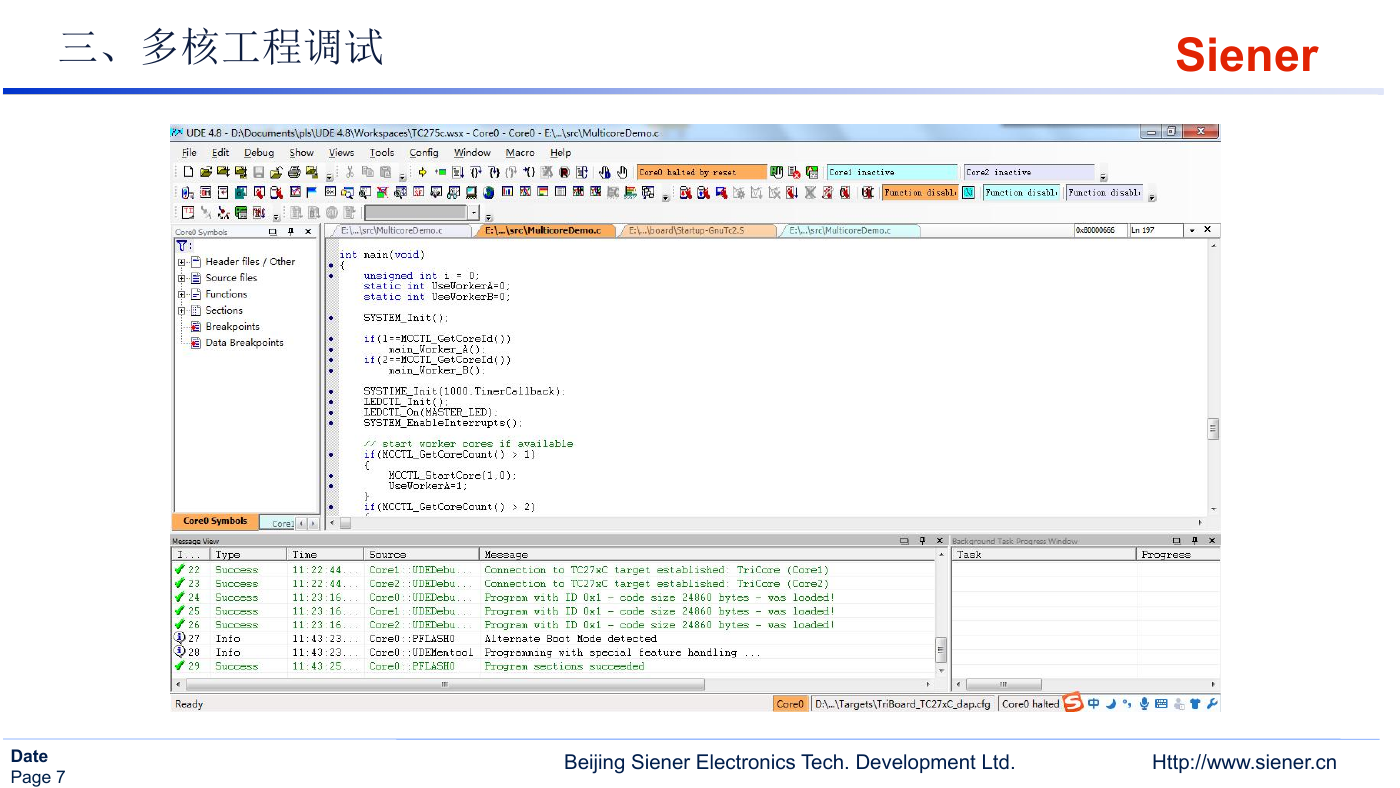The image size is (1400, 788).
Task: Click the Time column header
Action: 325,554
